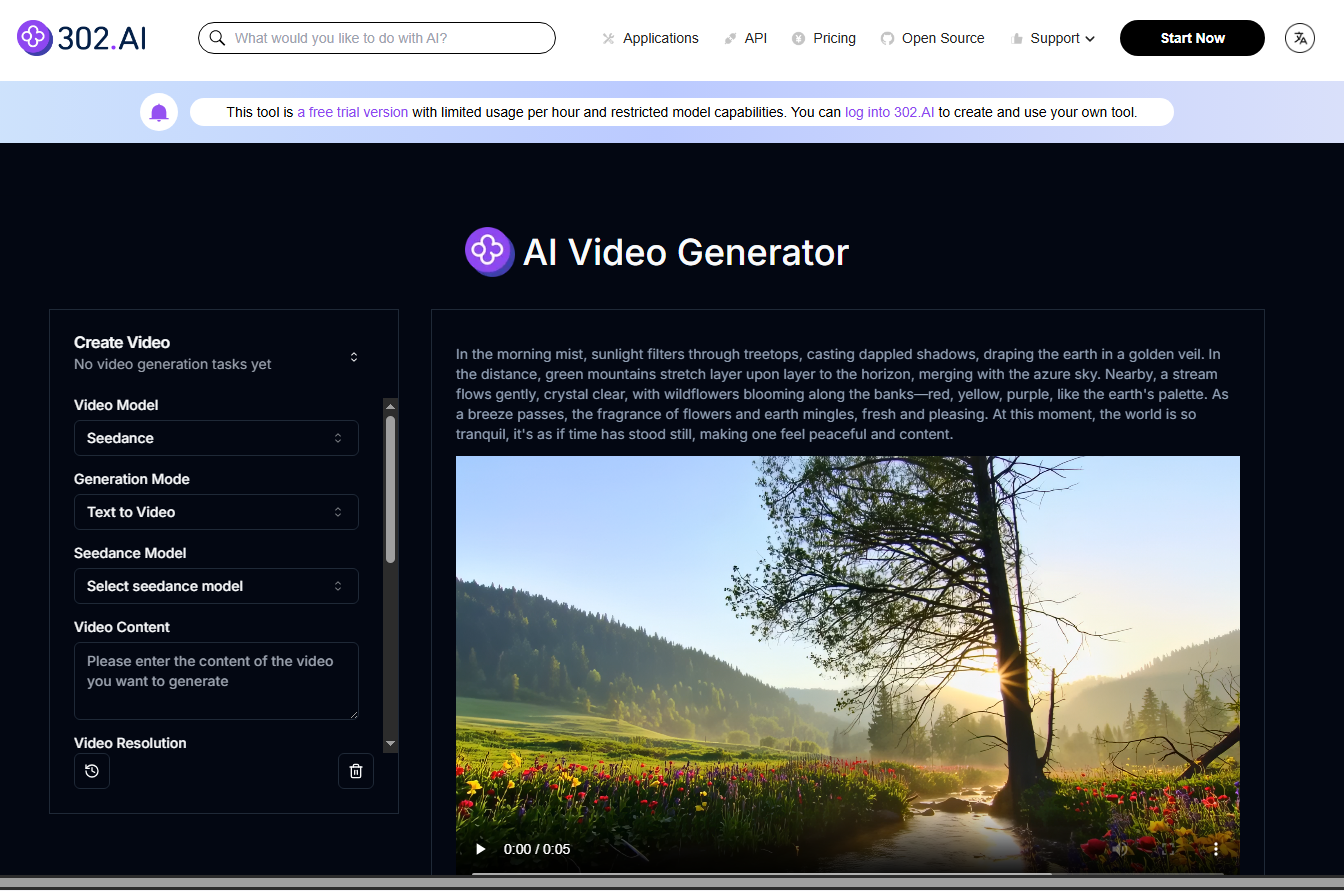Follow the 'log into 302.AI' link

pos(890,112)
